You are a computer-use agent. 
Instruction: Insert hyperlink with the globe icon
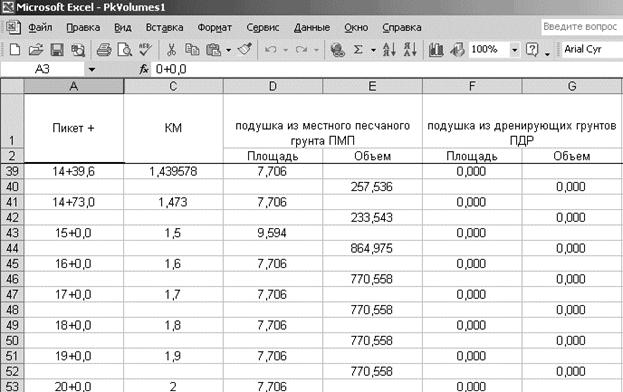pos(338,50)
